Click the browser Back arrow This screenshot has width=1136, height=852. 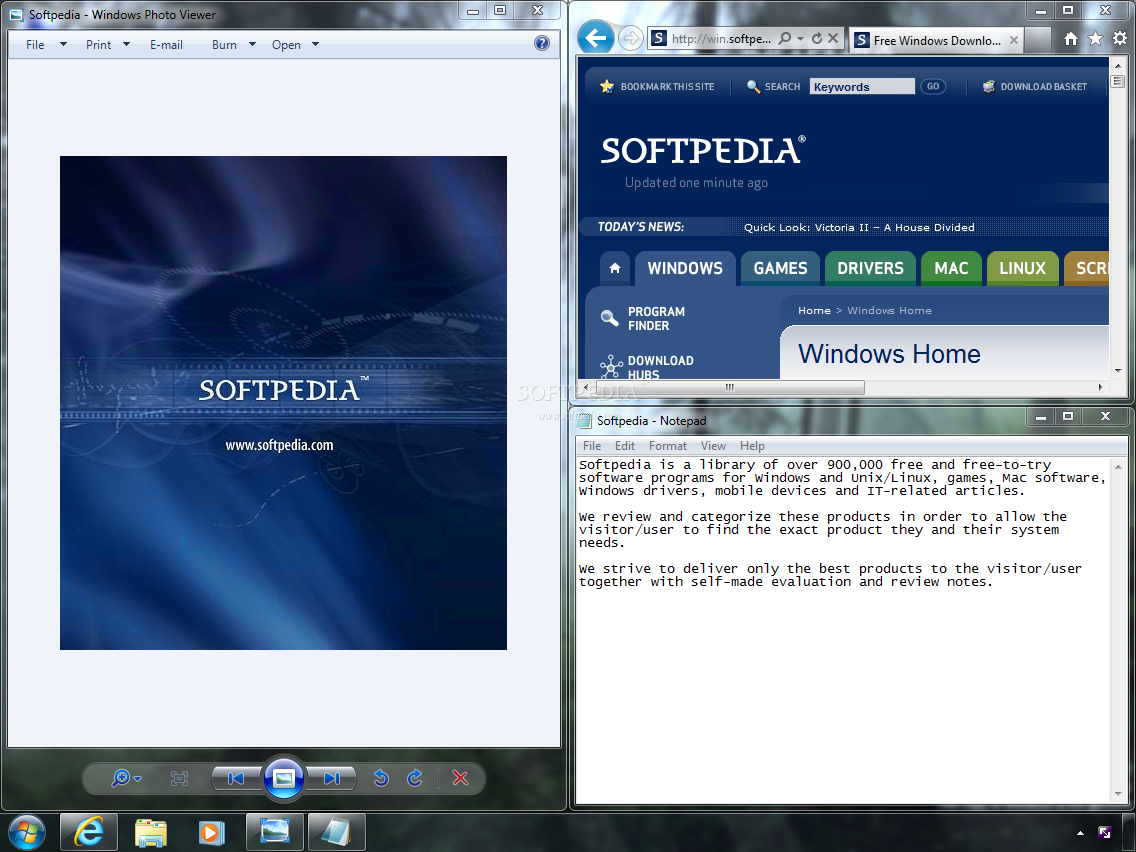[x=596, y=38]
